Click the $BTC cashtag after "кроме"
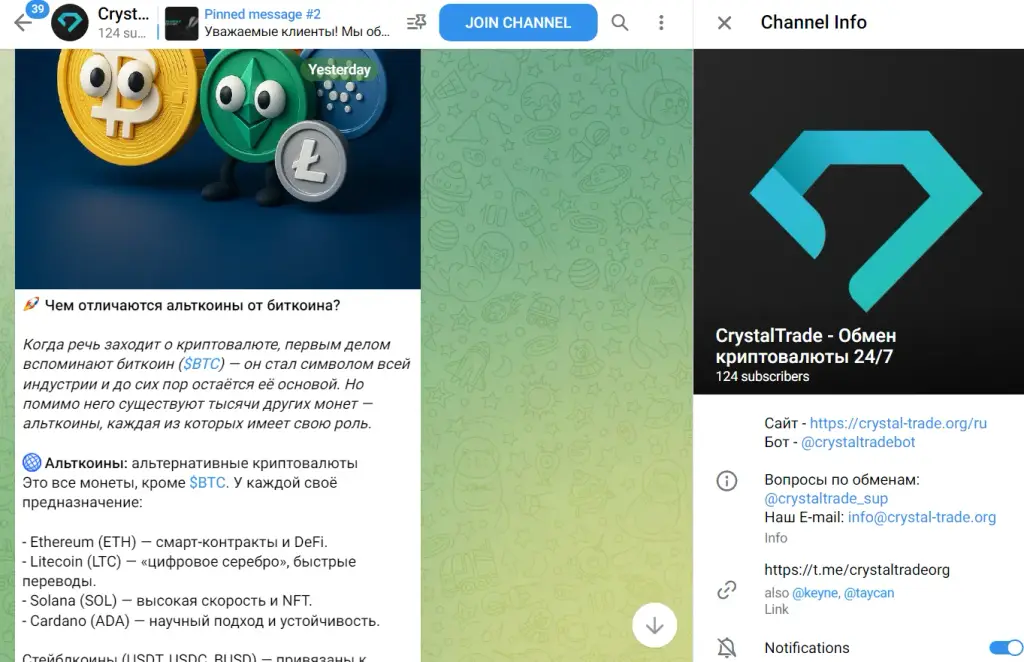1024x662 pixels. [x=207, y=482]
